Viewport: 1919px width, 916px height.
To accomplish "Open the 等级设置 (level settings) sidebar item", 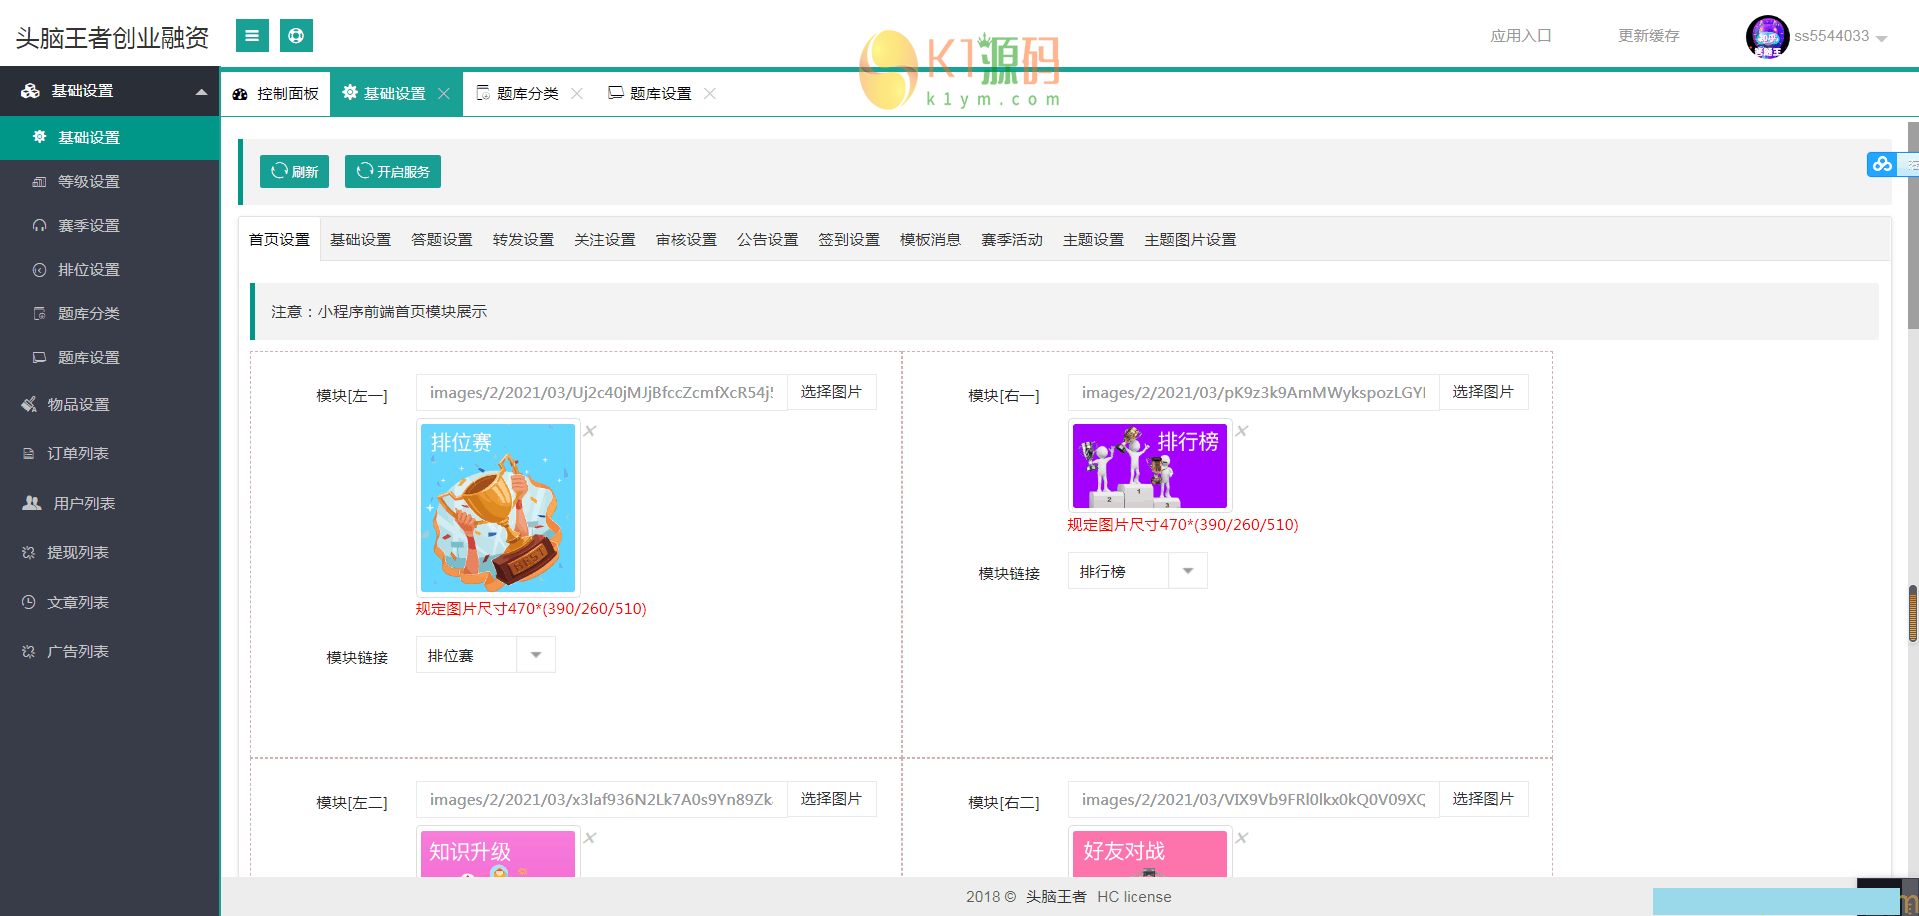I will coord(86,181).
